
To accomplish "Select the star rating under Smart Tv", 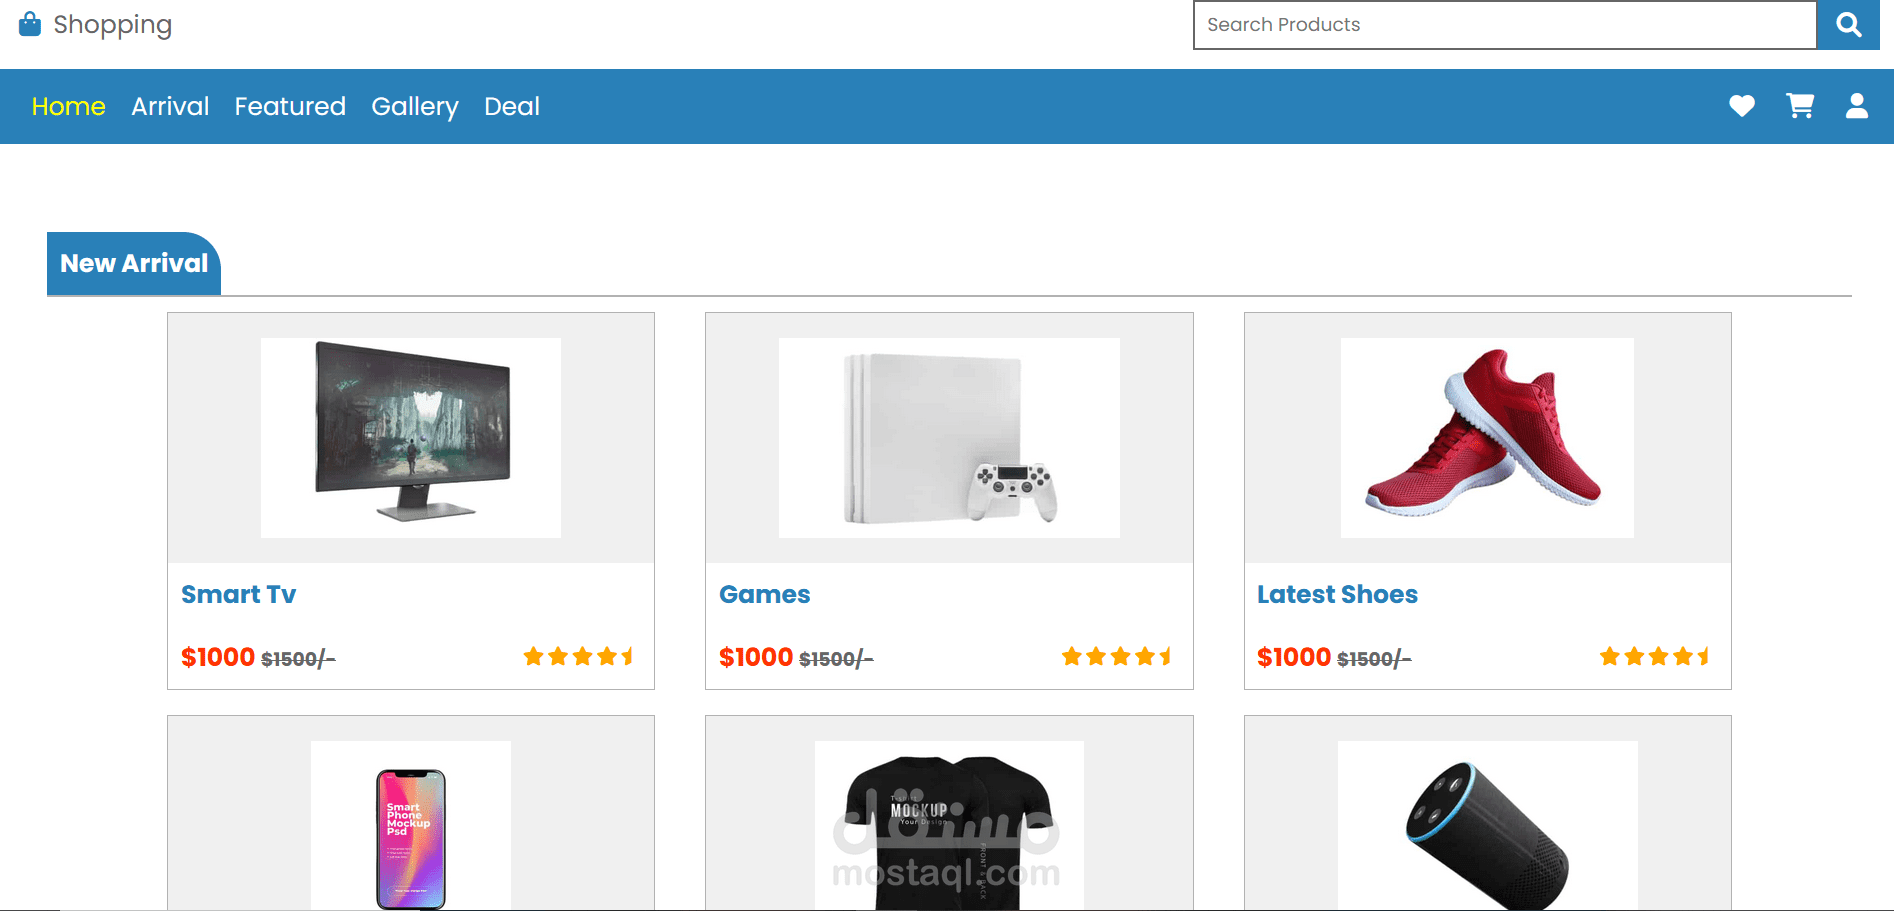I will click(578, 656).
